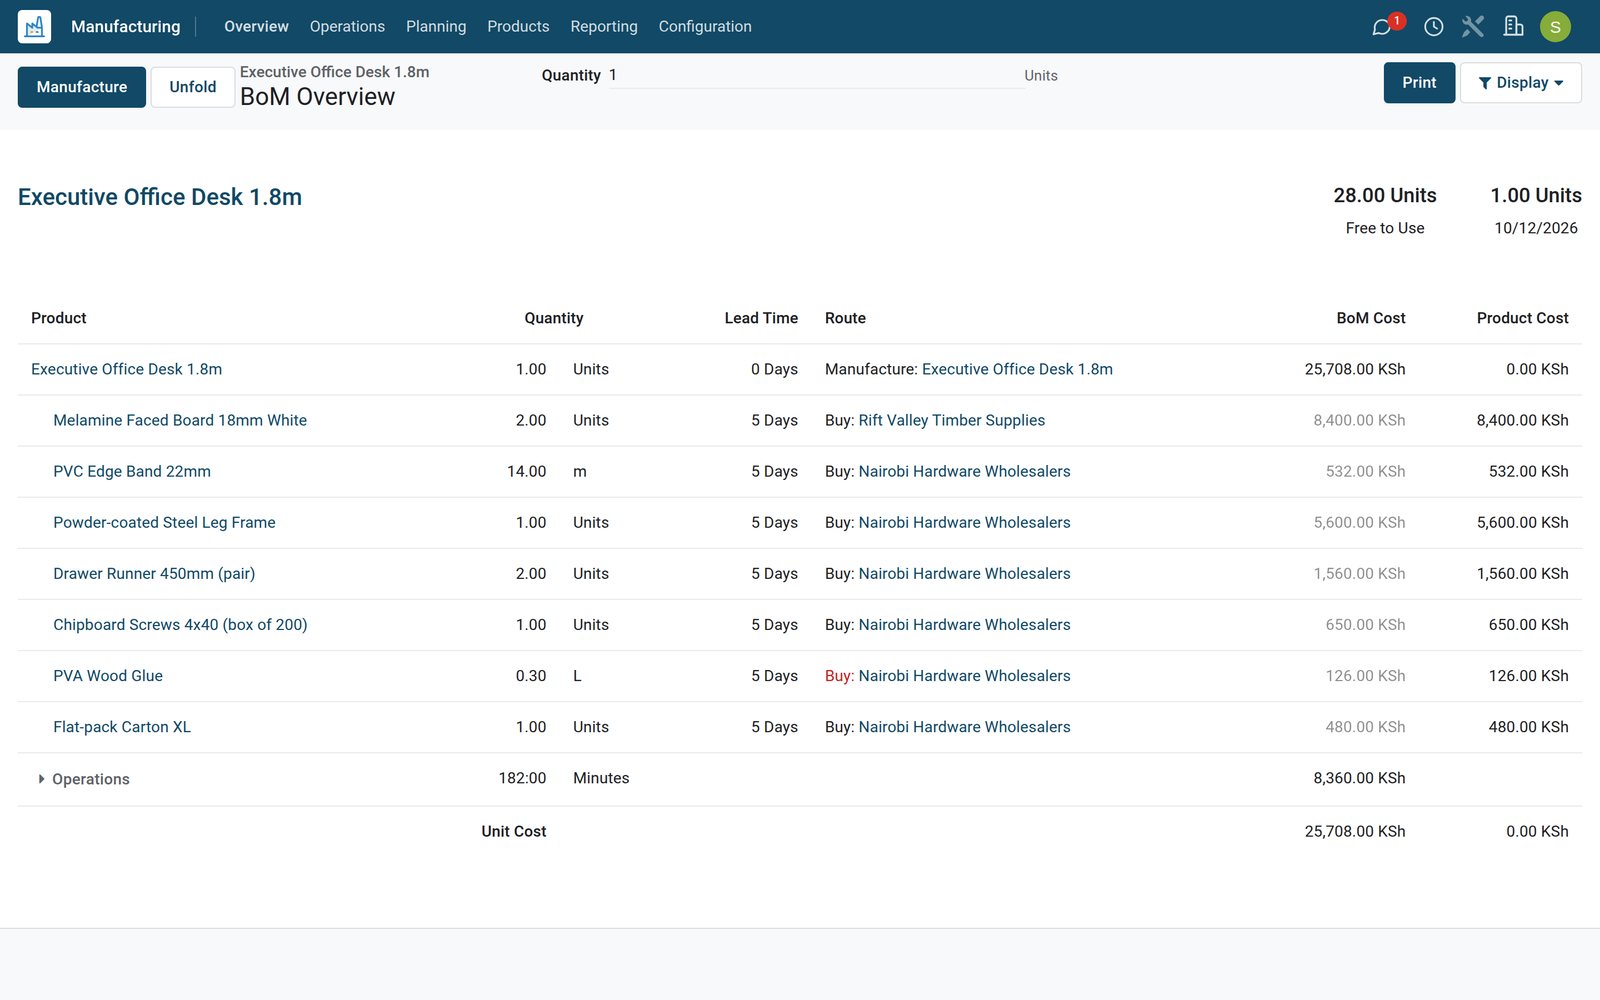This screenshot has height=1000, width=1600.
Task: Open the Display filter dropdown
Action: coord(1520,83)
